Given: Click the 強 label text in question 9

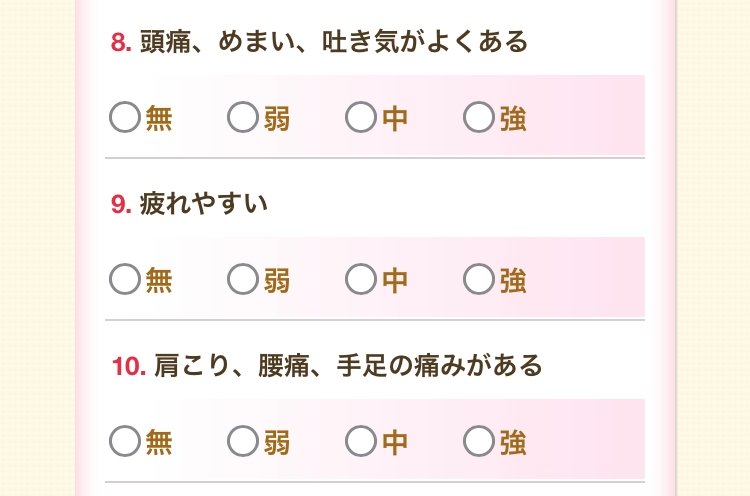Looking at the screenshot, I should (513, 281).
